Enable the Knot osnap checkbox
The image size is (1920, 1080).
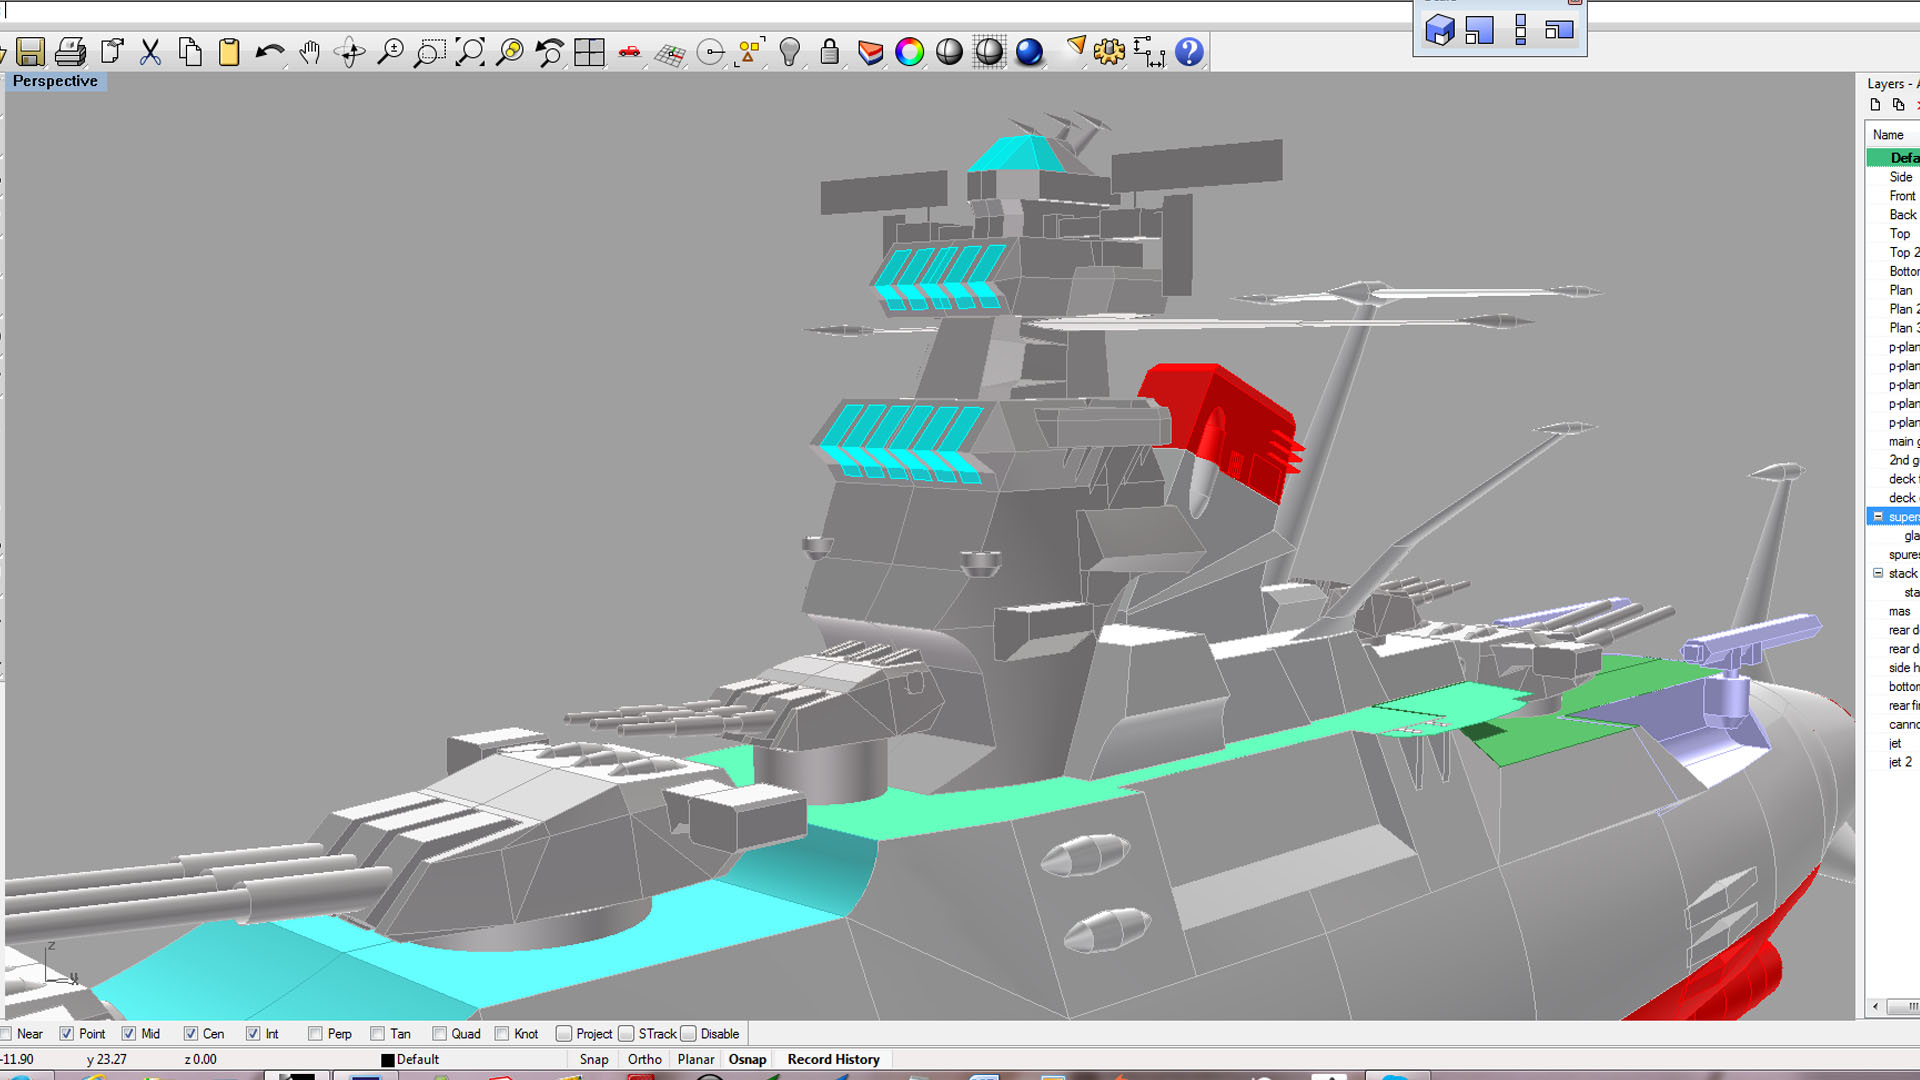(501, 1034)
